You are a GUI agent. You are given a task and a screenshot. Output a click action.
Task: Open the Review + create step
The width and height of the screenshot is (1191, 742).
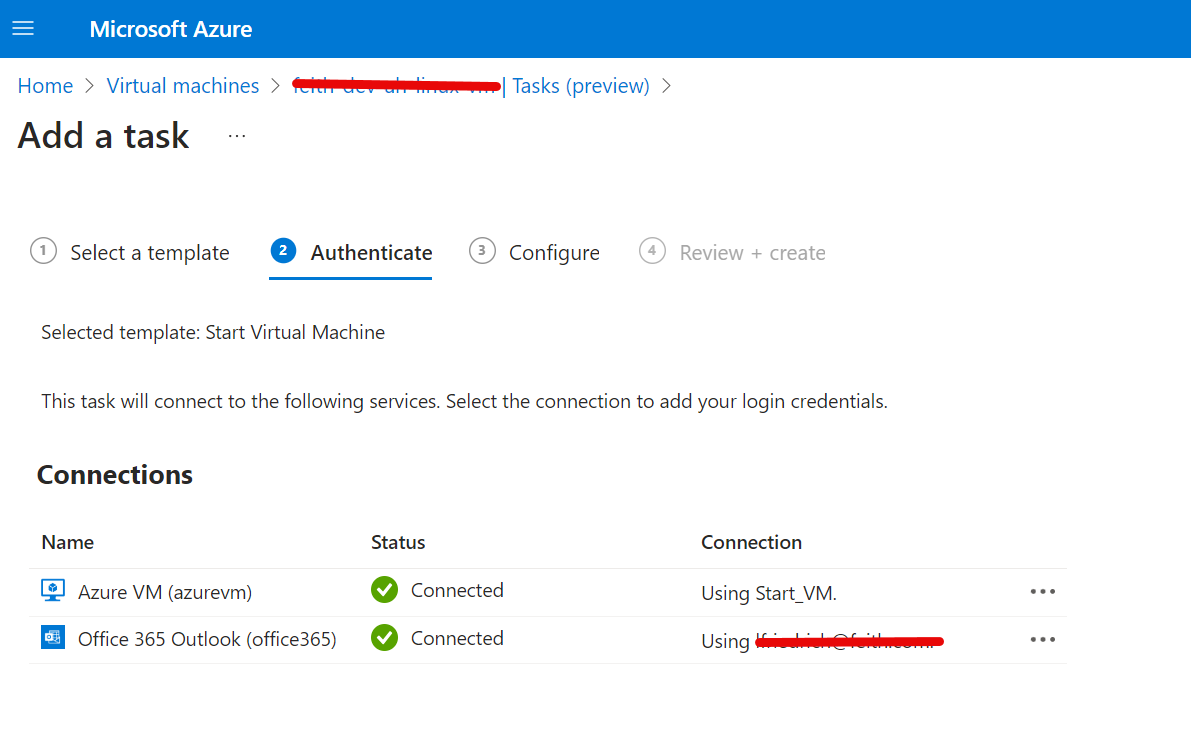tap(732, 252)
